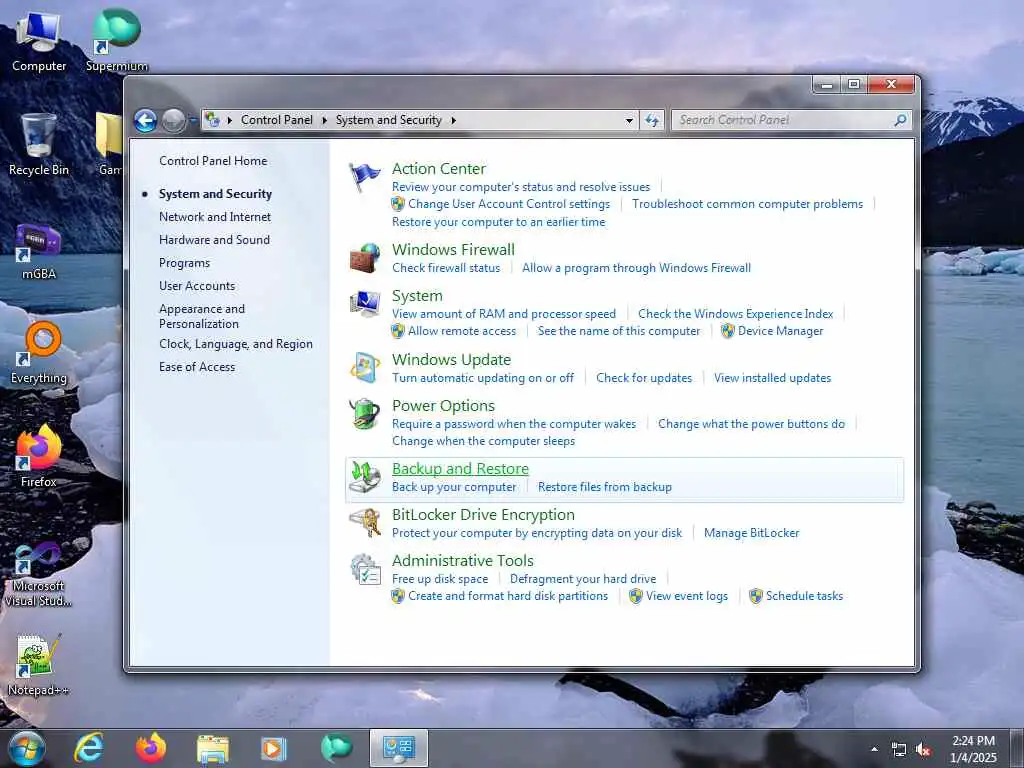Open View event logs link
Screen dimensions: 1024x768
(x=686, y=596)
